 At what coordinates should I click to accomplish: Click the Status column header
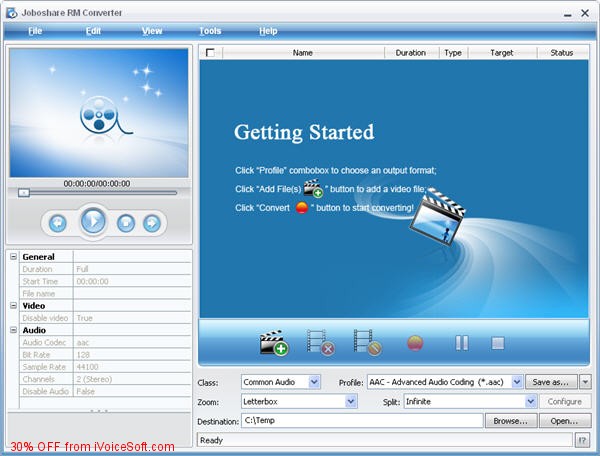(x=562, y=53)
